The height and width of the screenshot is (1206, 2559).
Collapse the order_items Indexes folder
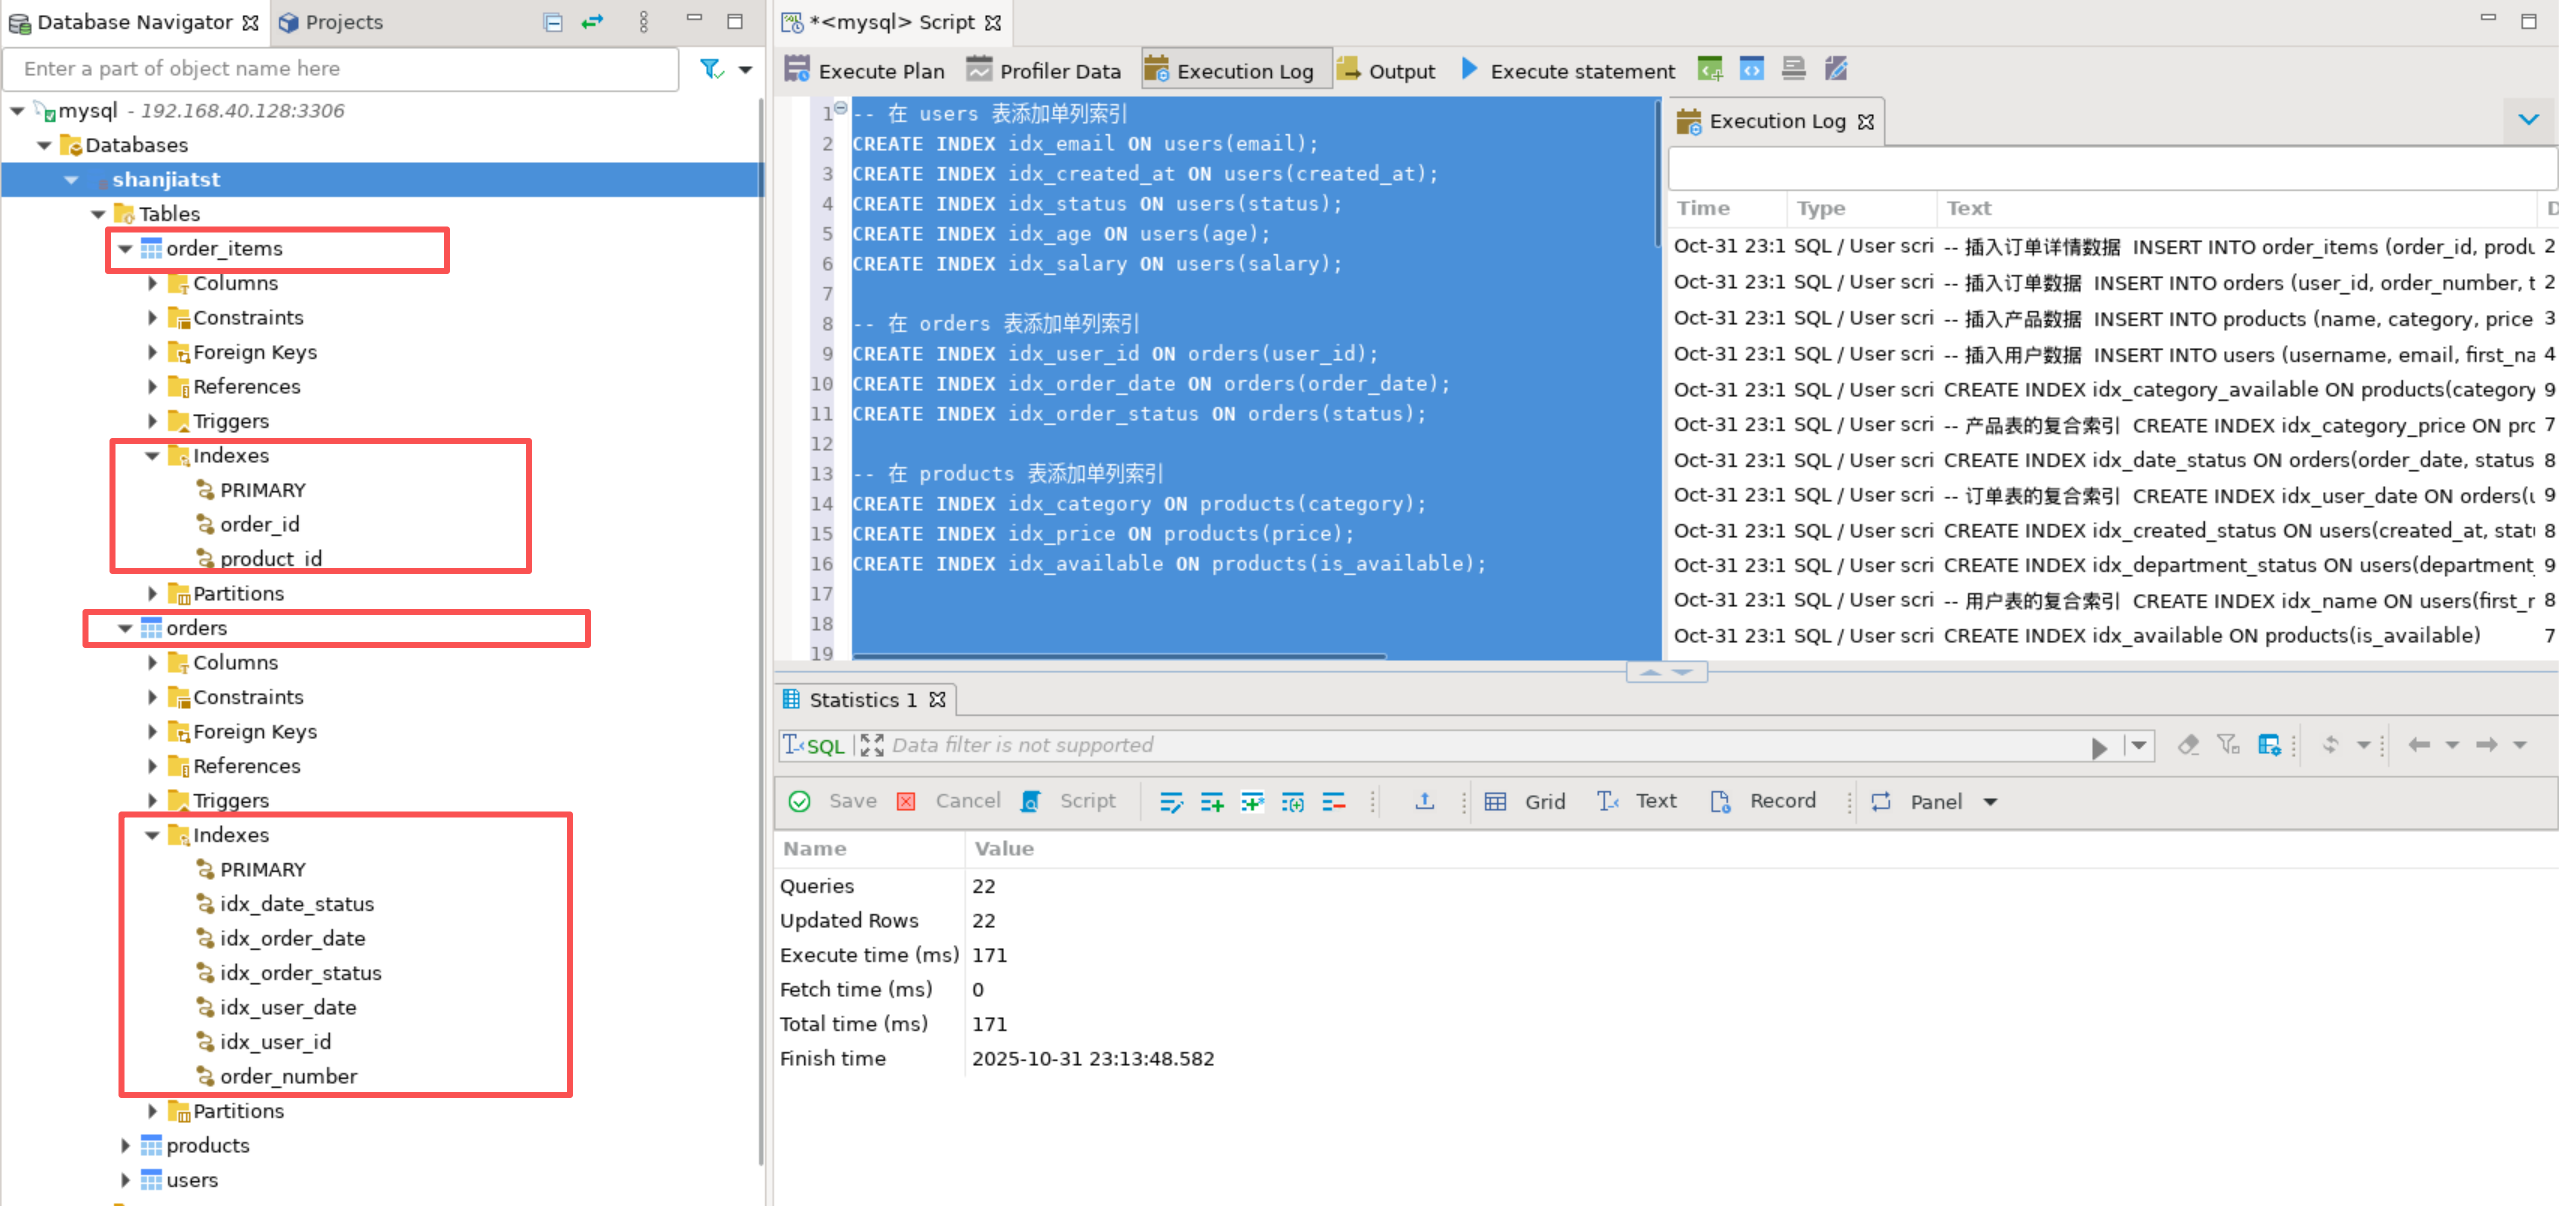152,456
